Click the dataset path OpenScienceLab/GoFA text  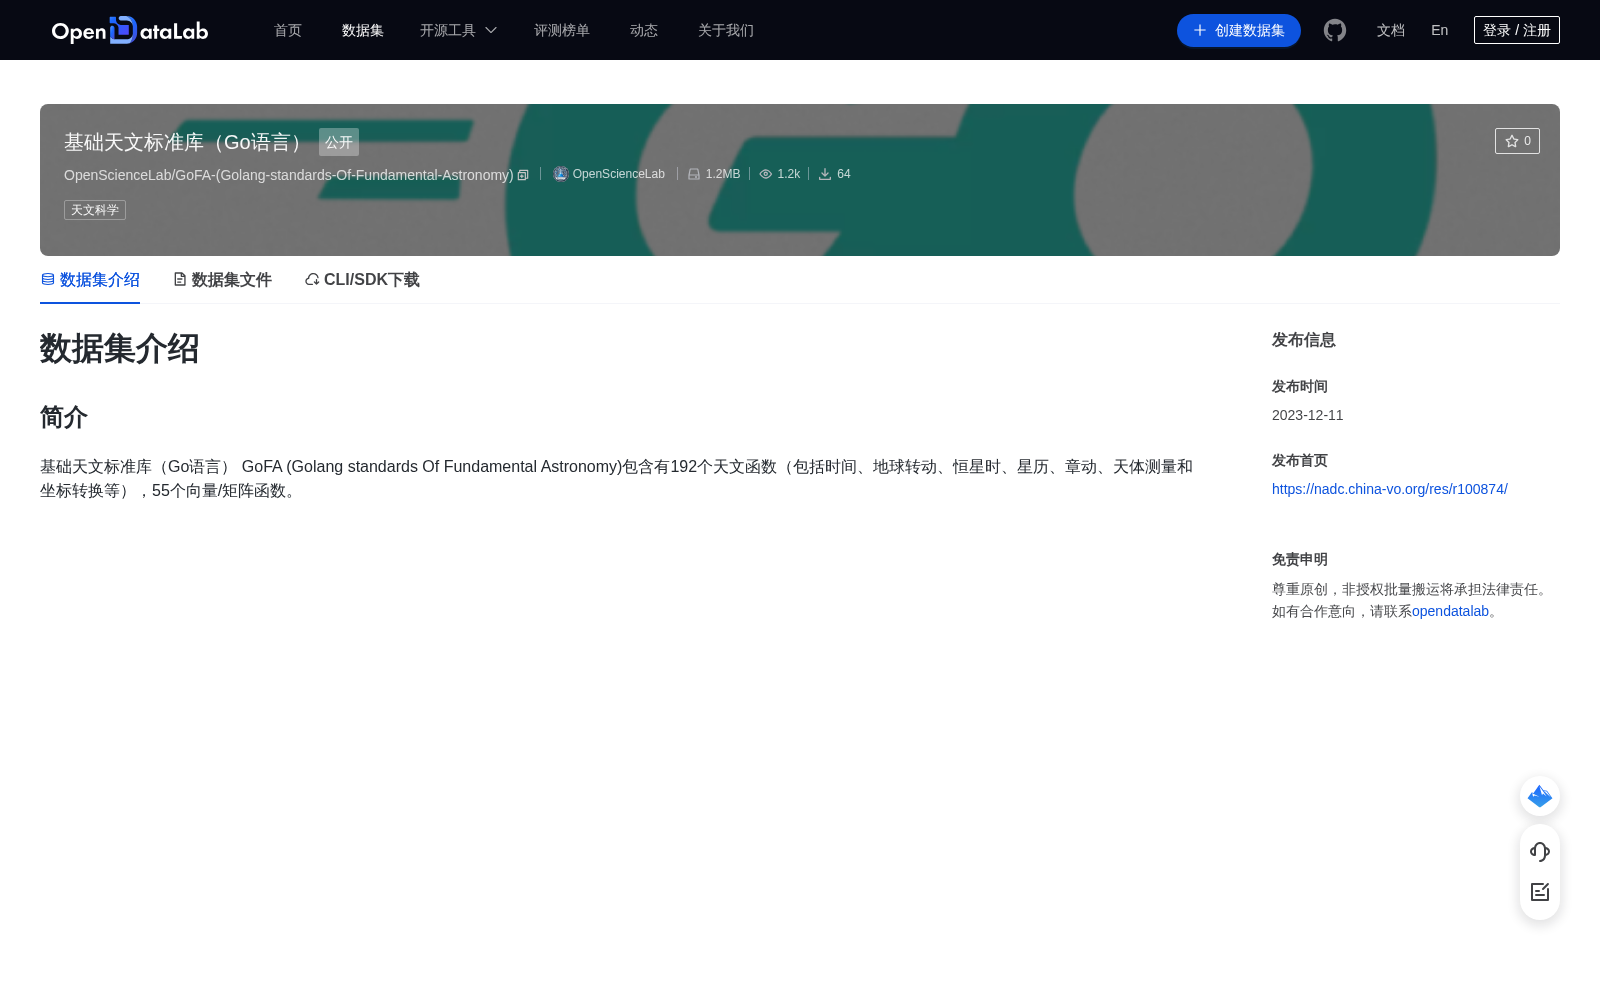tap(289, 175)
